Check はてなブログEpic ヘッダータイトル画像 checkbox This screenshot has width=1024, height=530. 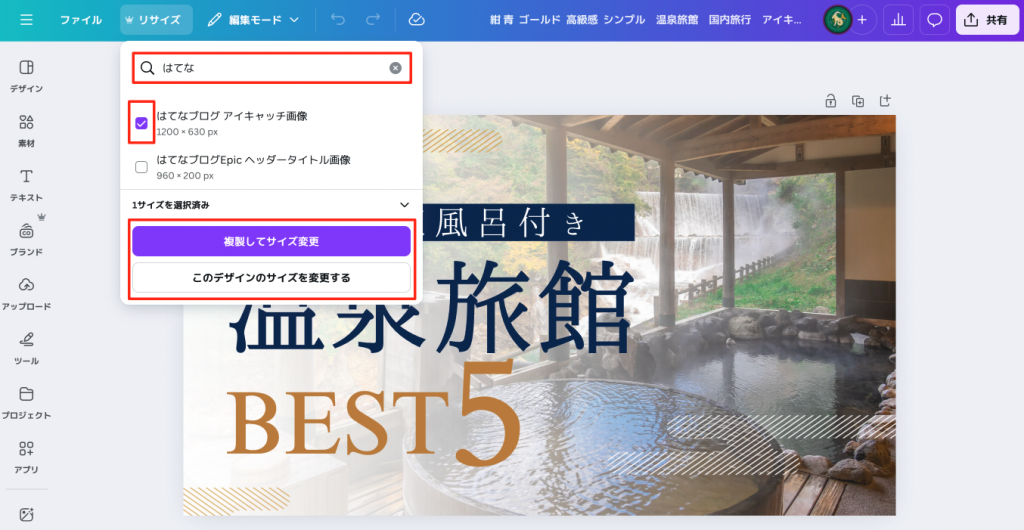click(x=142, y=167)
